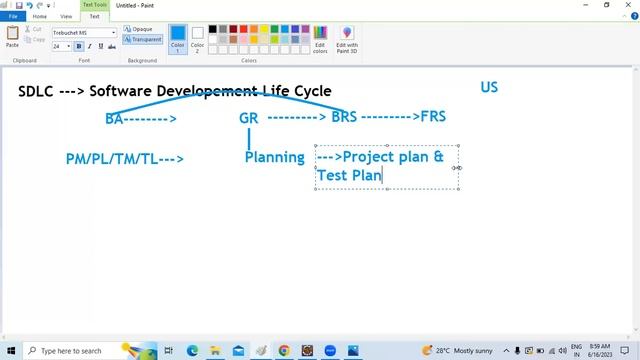Open Photos app from taskbar
This screenshot has width=640, height=360.
click(x=353, y=351)
